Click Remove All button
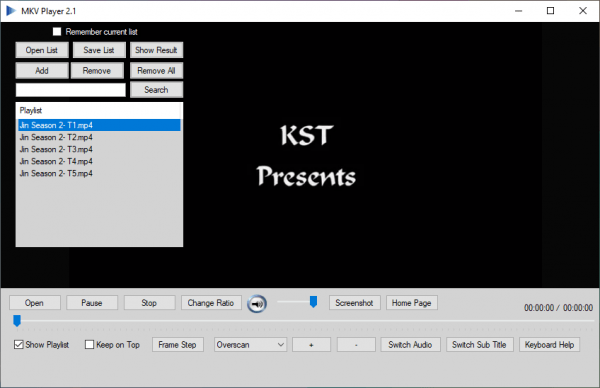Image resolution: width=600 pixels, height=388 pixels. (x=156, y=70)
